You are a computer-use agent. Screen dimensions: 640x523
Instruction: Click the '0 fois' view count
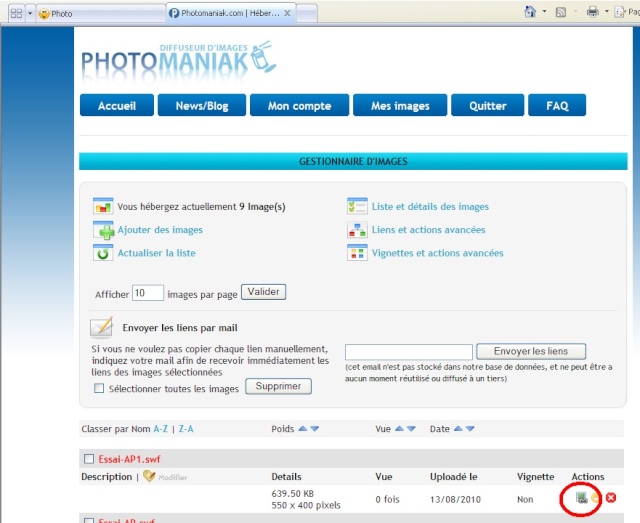click(387, 499)
